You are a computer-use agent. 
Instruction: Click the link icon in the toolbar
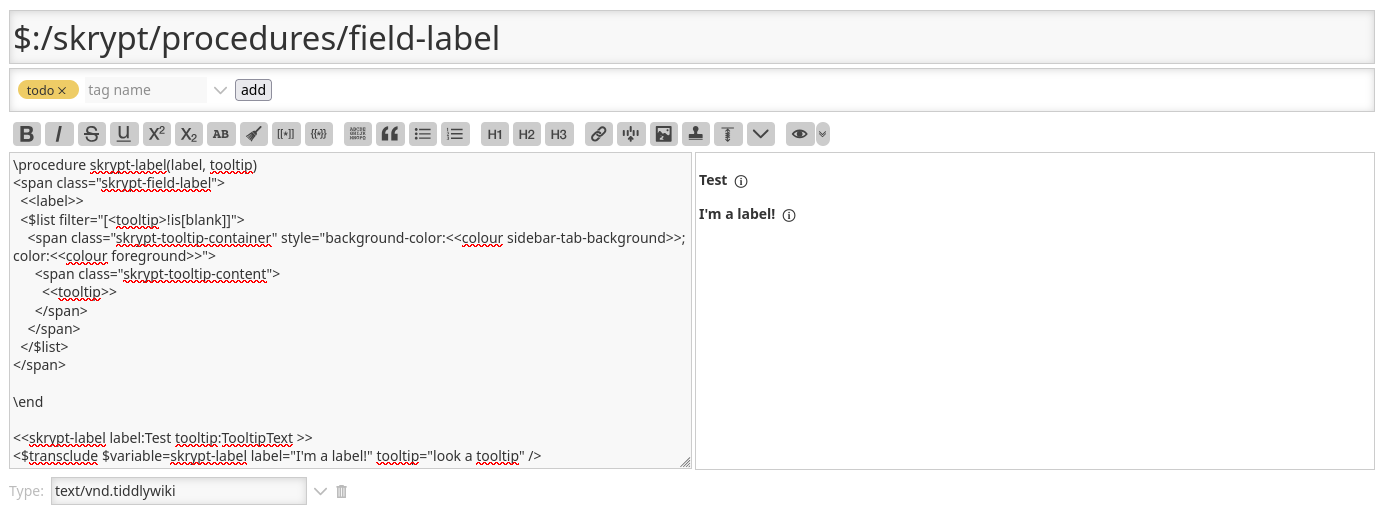point(598,134)
